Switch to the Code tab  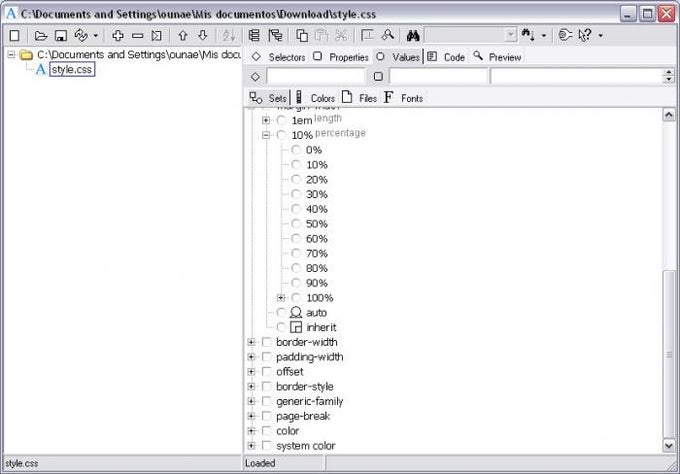[x=446, y=57]
